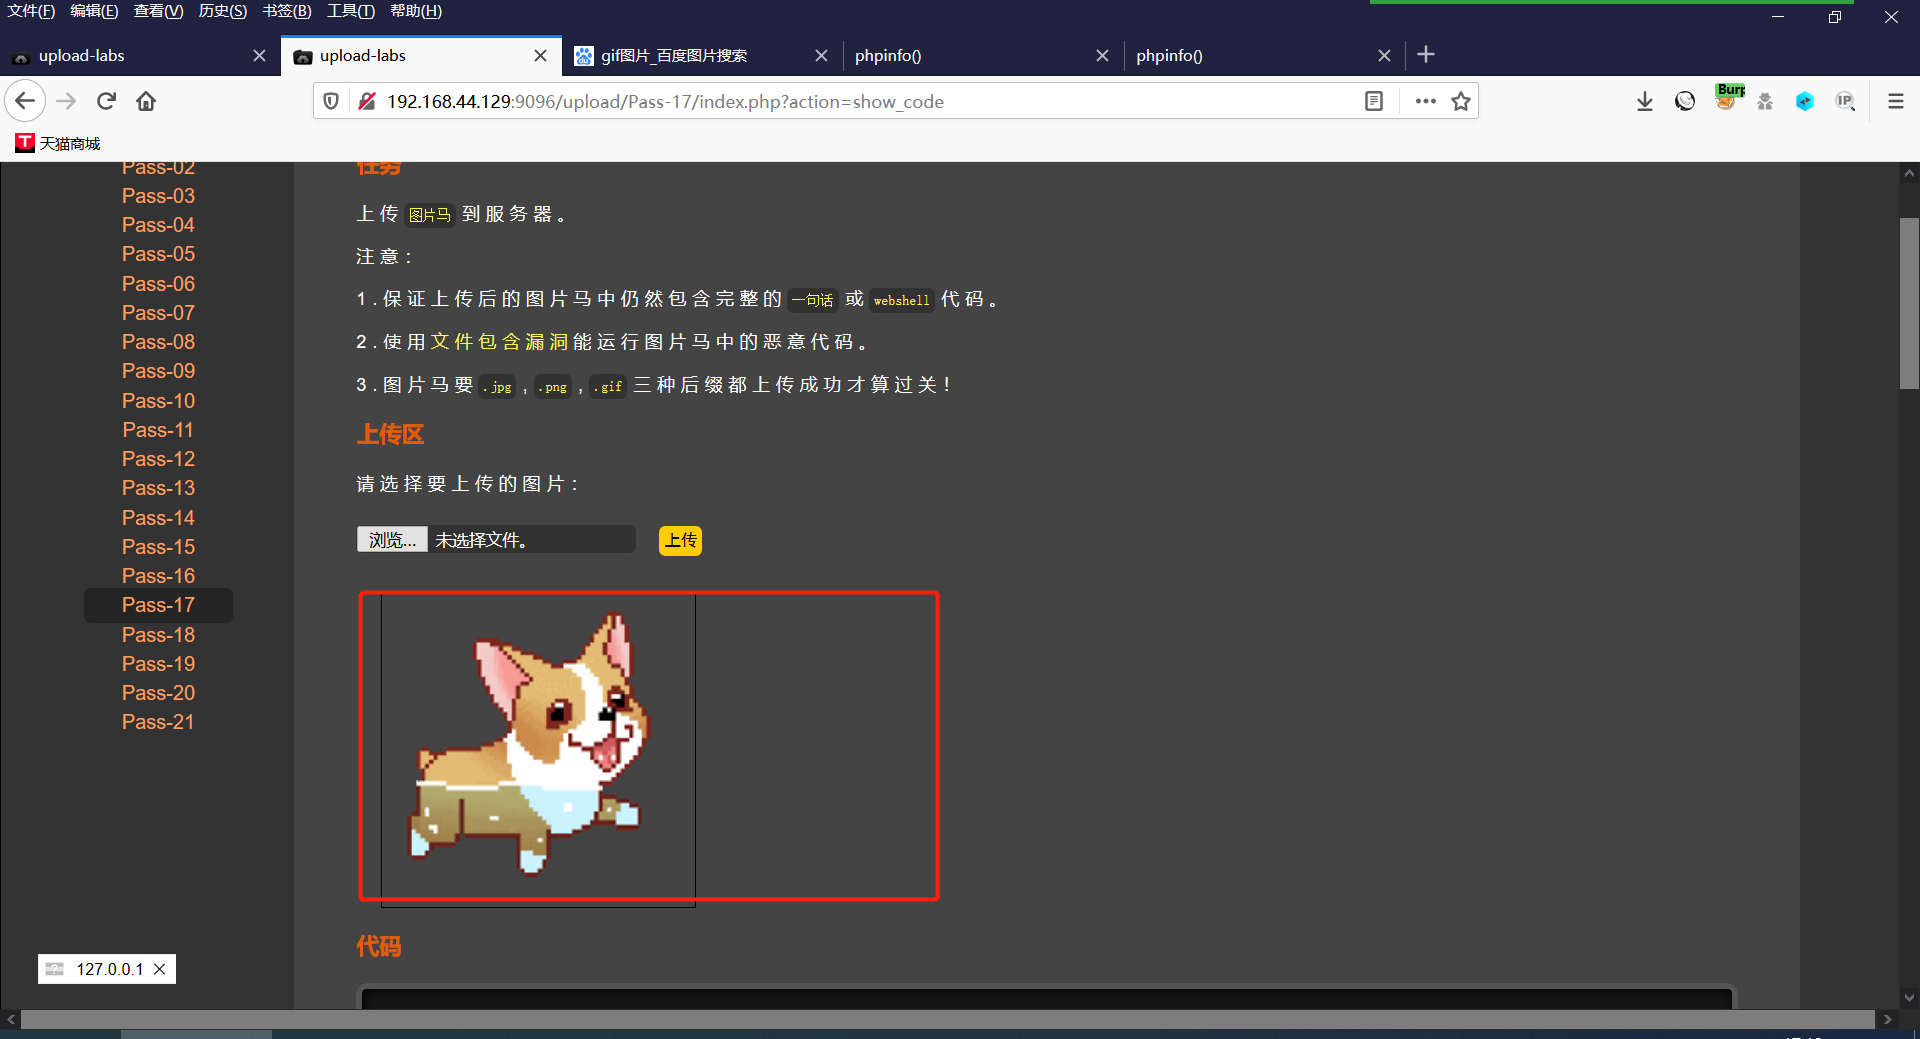Click the 浏览... file browse button

point(392,540)
